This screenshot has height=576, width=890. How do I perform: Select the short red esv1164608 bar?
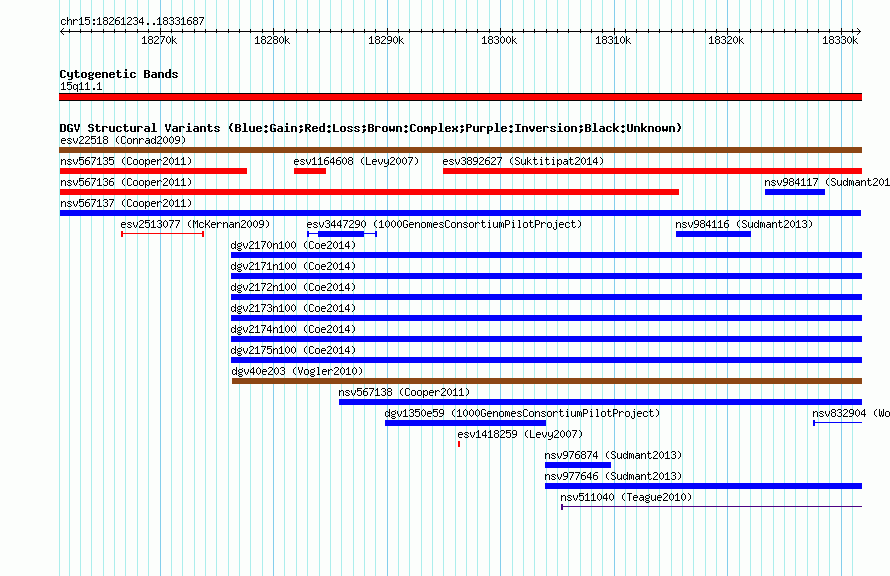click(x=310, y=171)
